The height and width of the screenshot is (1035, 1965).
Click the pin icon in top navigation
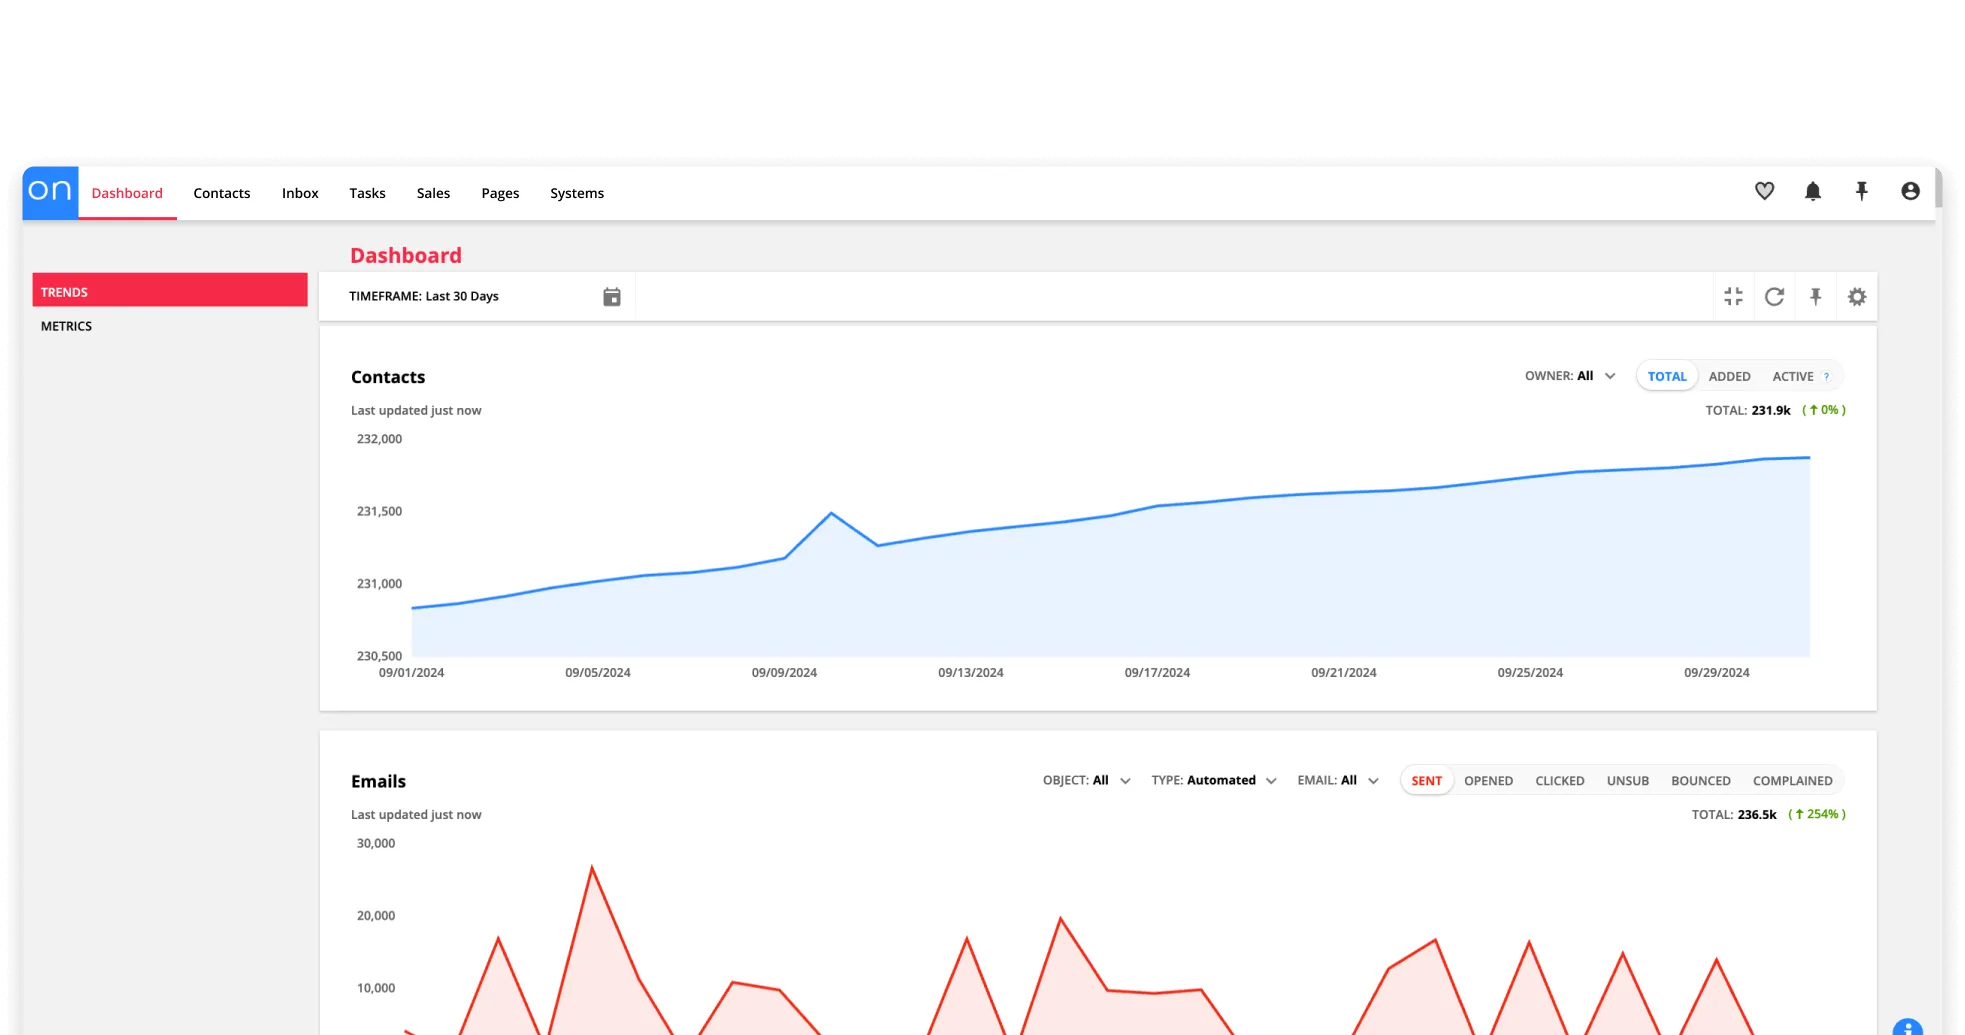coord(1862,191)
